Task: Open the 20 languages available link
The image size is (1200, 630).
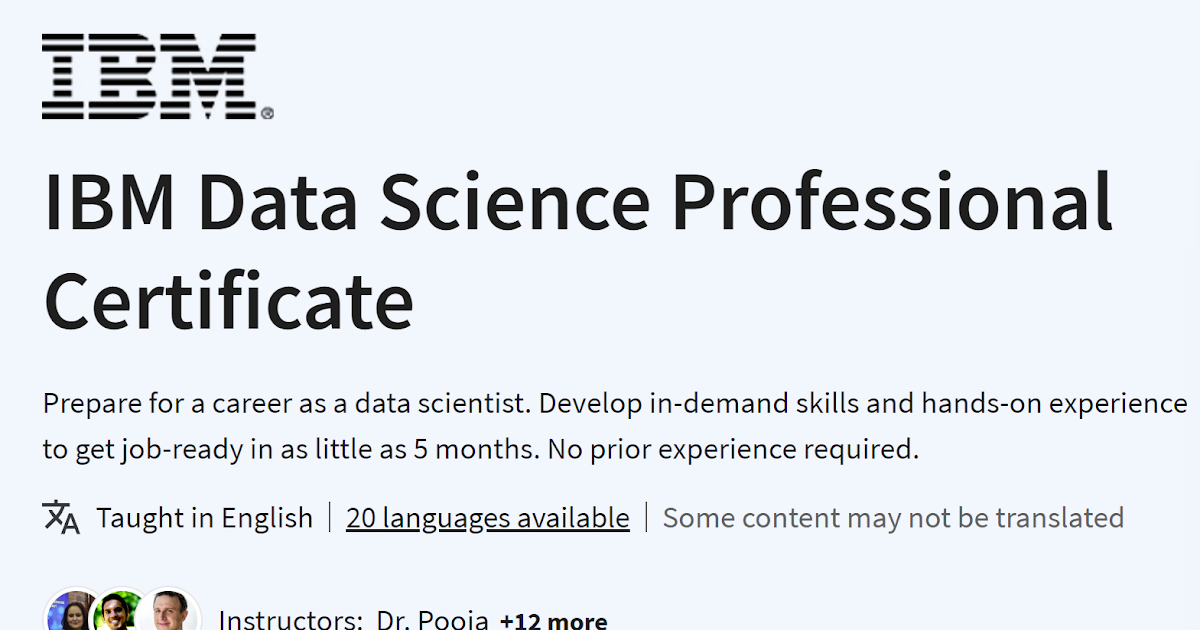Action: 488,518
